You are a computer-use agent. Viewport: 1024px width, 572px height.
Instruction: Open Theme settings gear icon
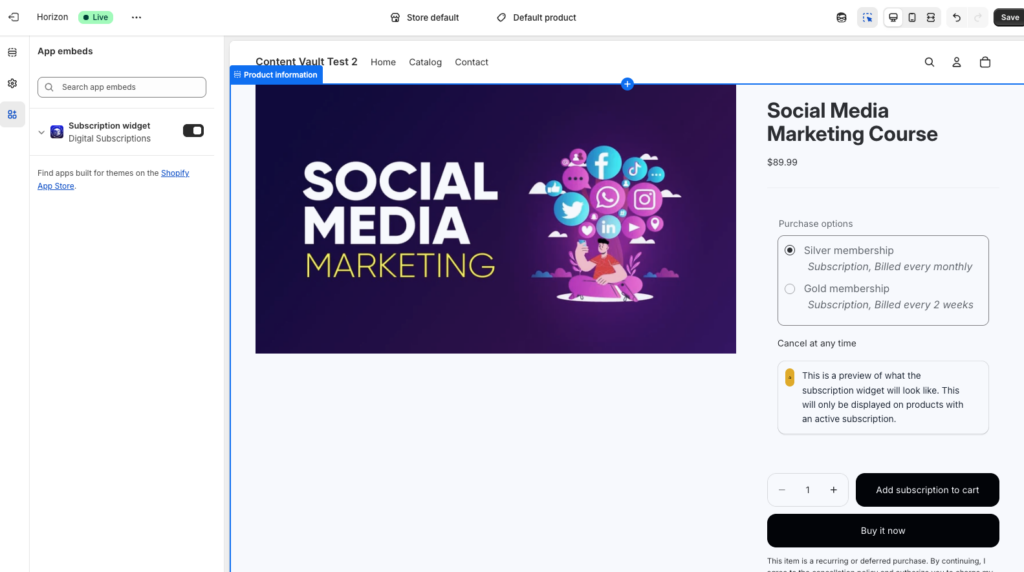pos(12,83)
